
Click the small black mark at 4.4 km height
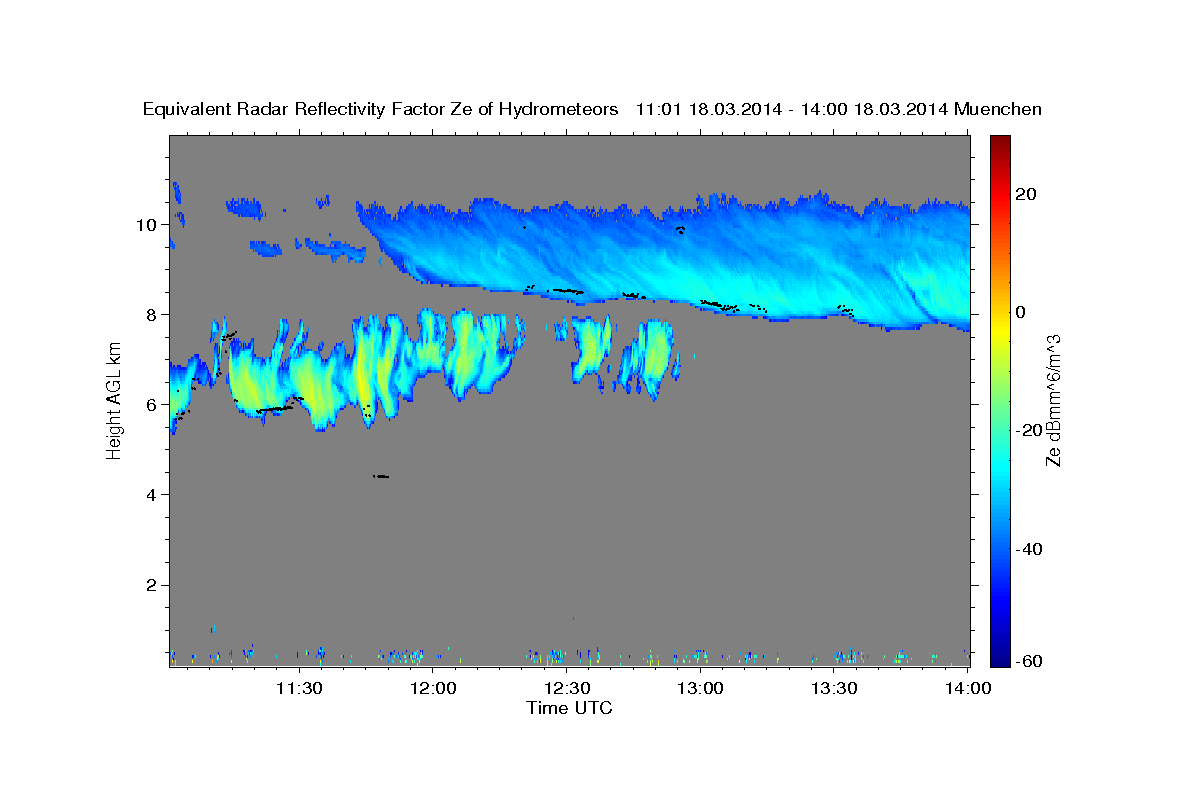[x=380, y=477]
